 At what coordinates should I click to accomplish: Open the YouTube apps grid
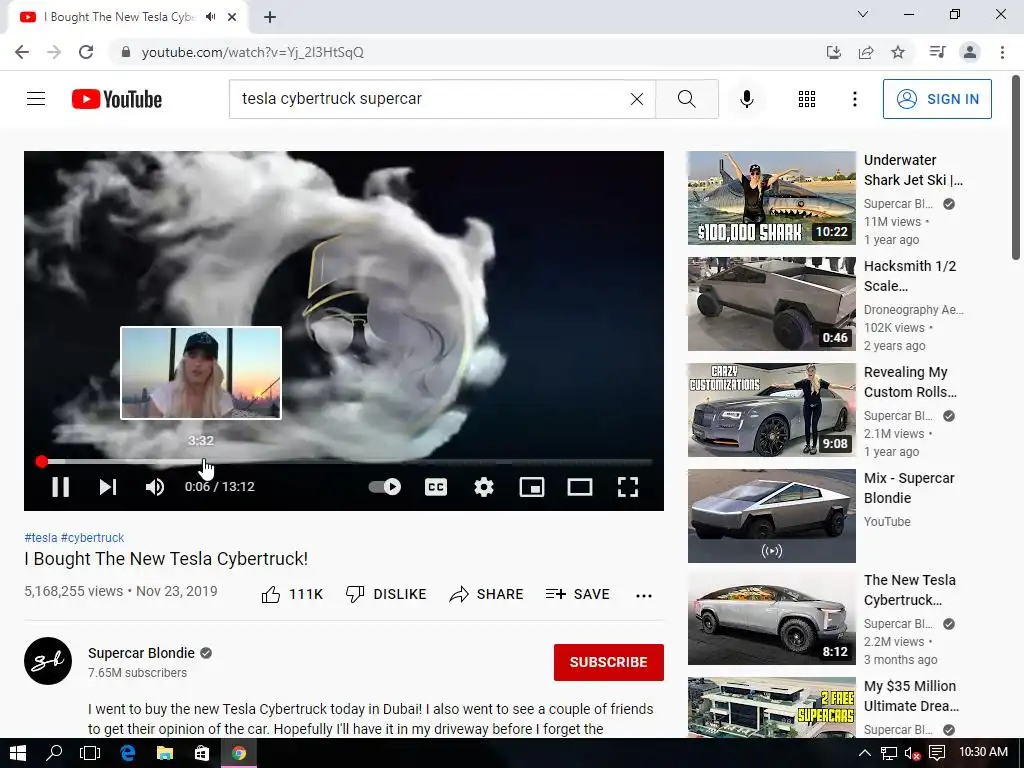tap(807, 99)
